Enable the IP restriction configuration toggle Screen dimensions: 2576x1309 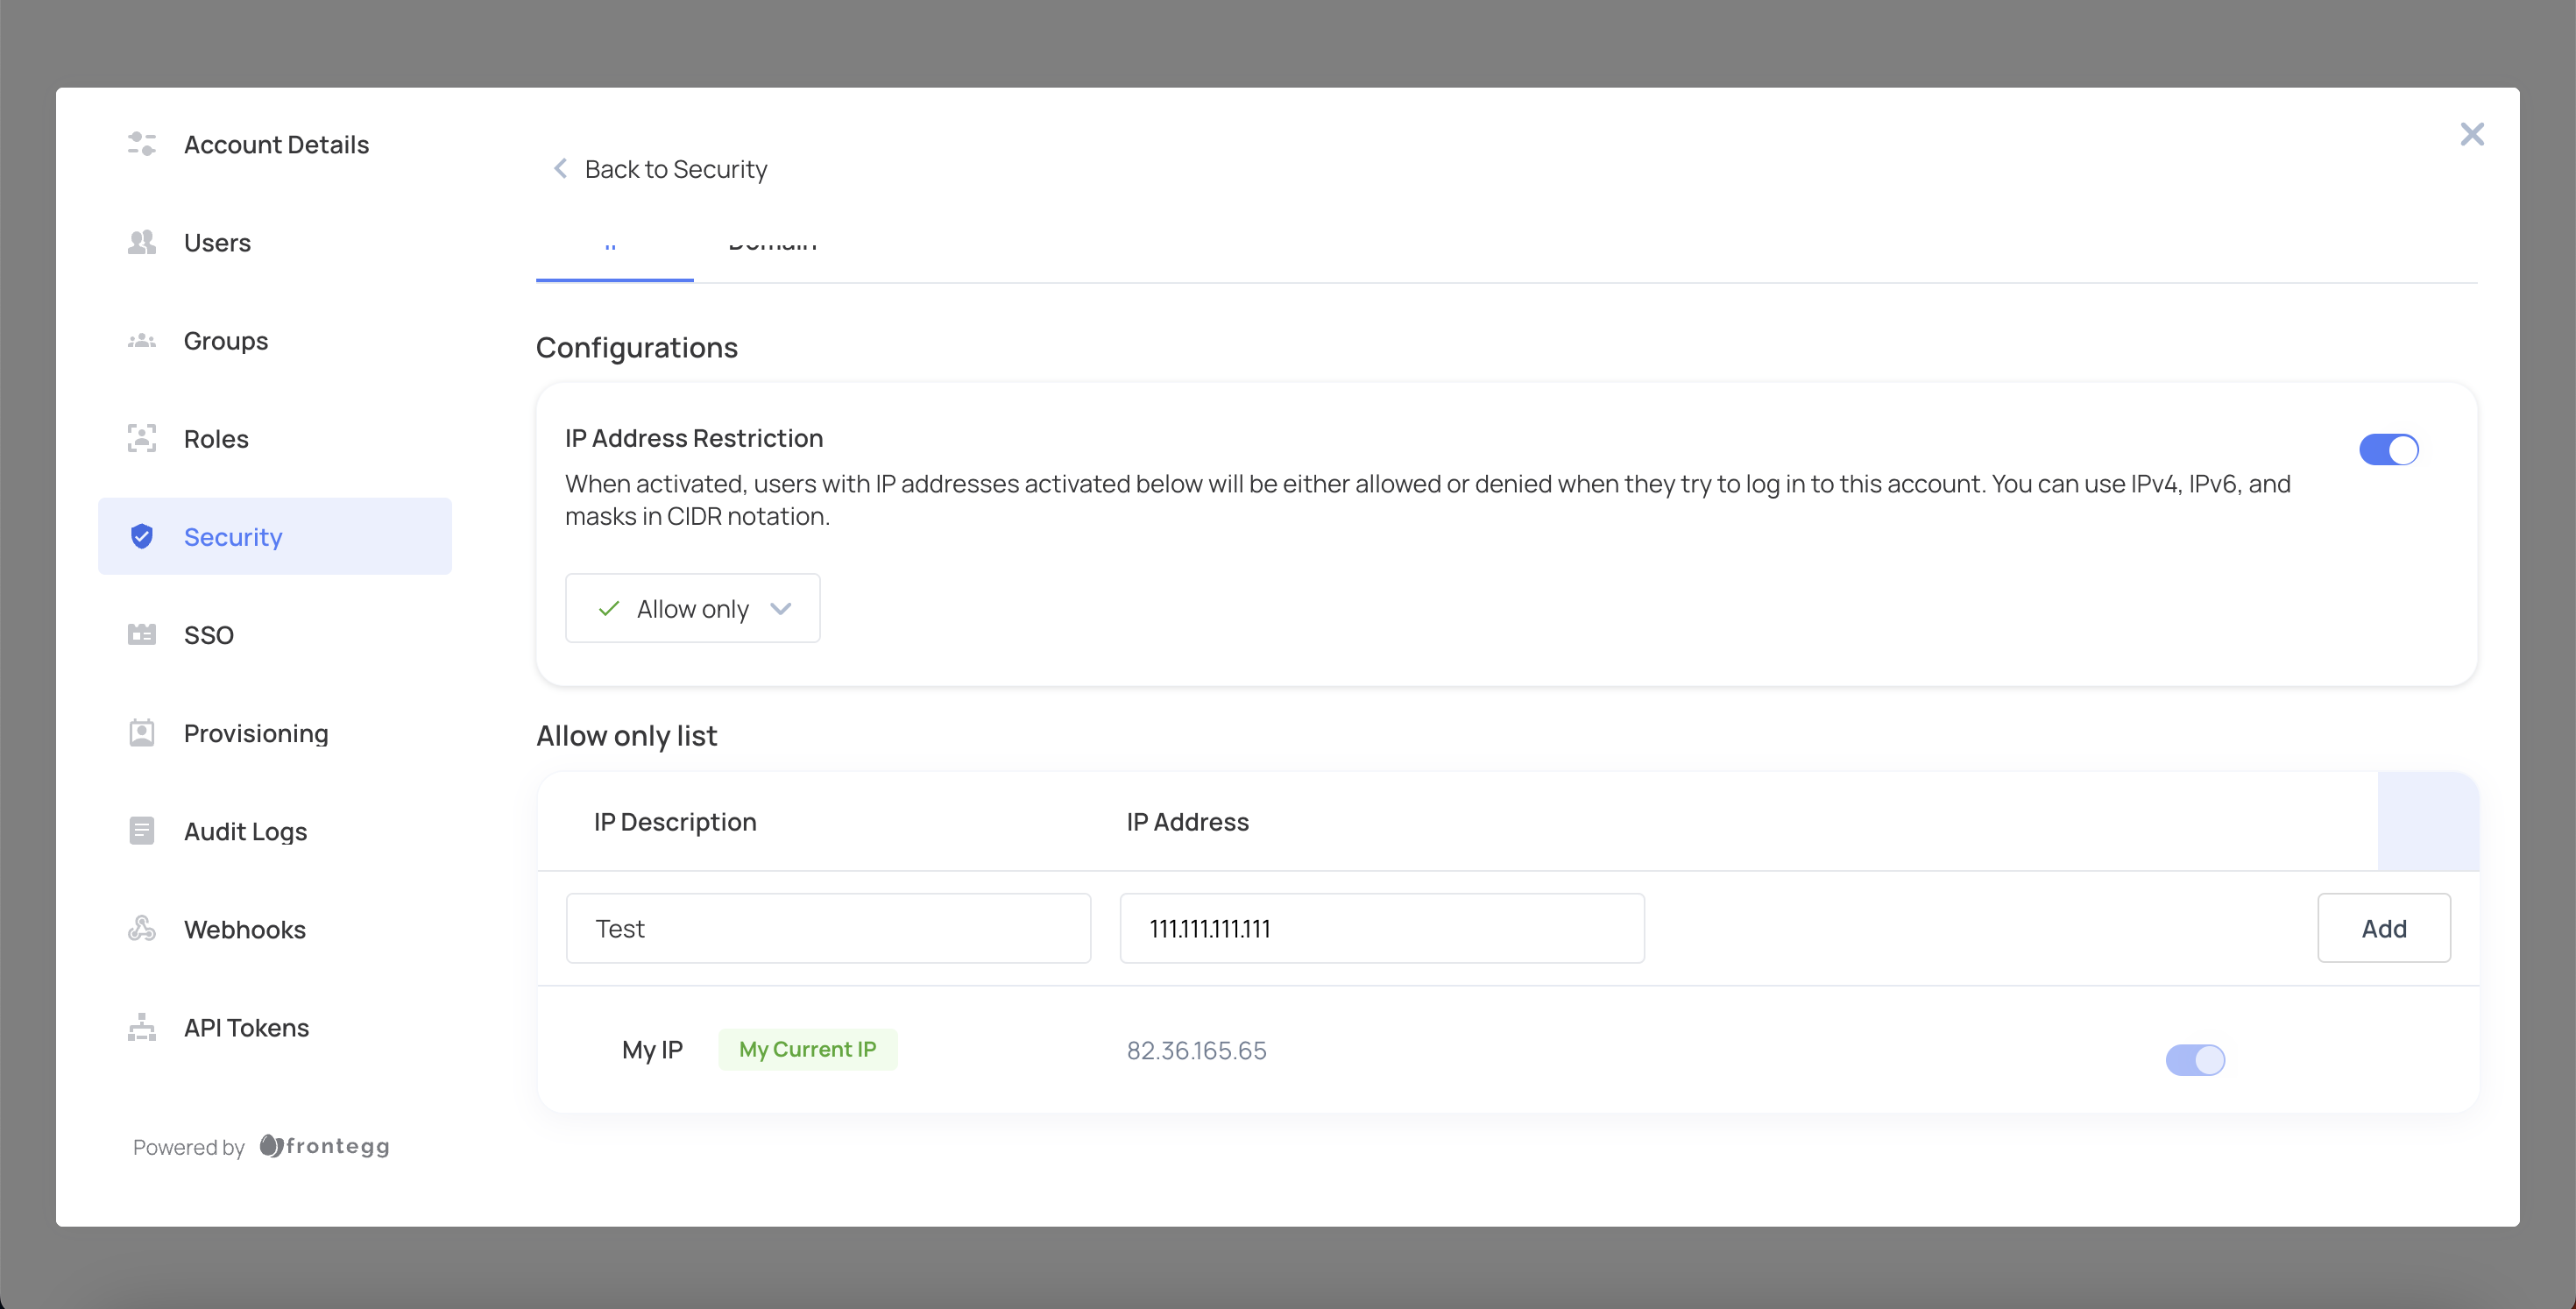2389,448
